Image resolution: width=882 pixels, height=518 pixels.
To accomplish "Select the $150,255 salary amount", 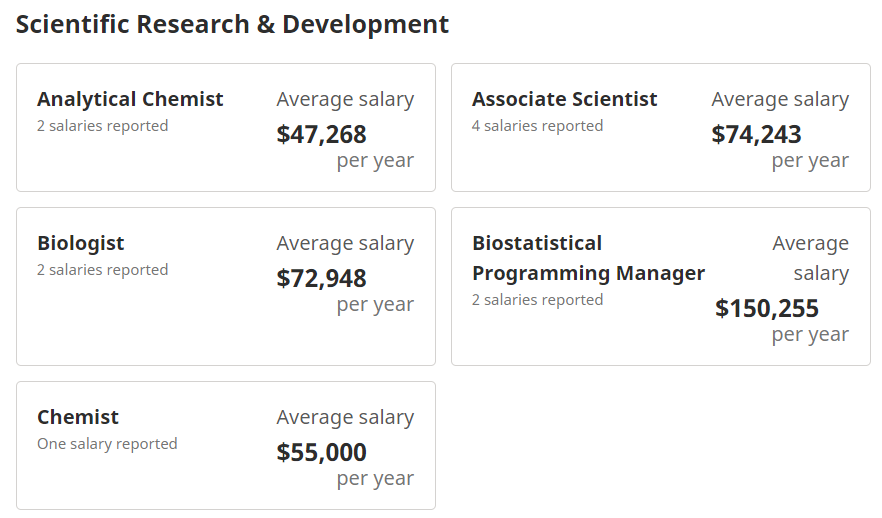I will [x=767, y=308].
